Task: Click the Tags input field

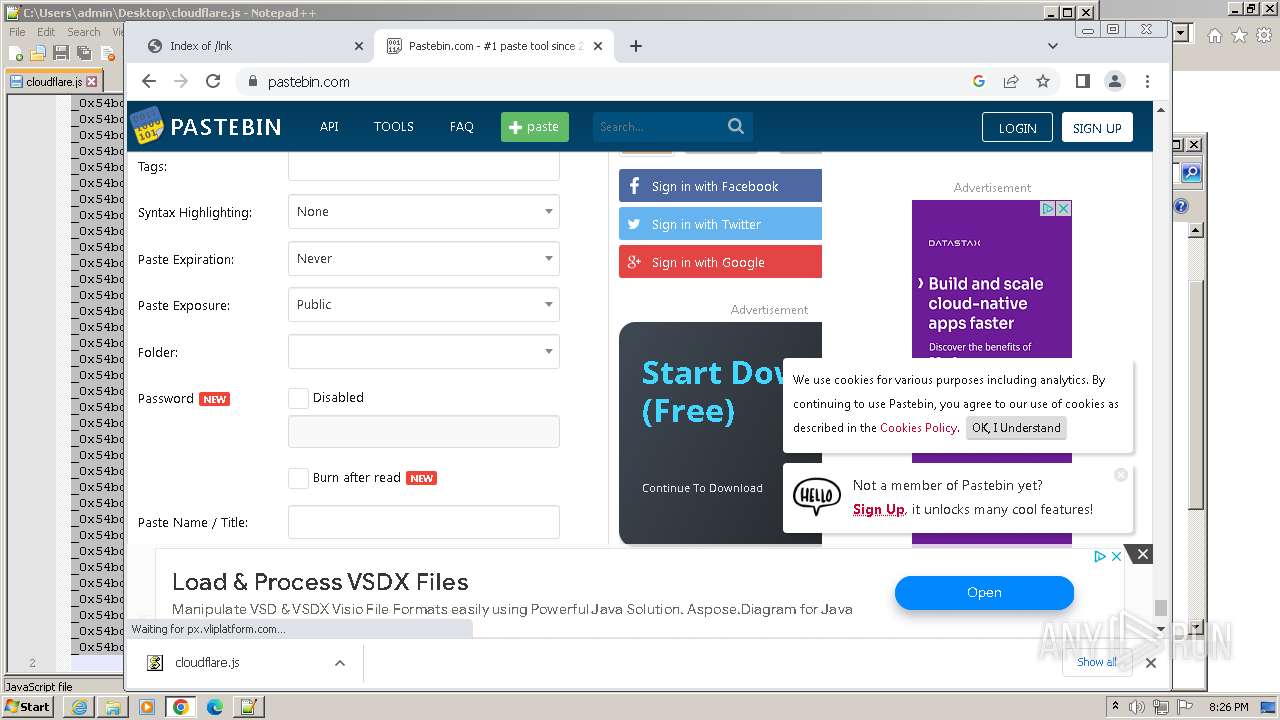Action: click(x=424, y=167)
